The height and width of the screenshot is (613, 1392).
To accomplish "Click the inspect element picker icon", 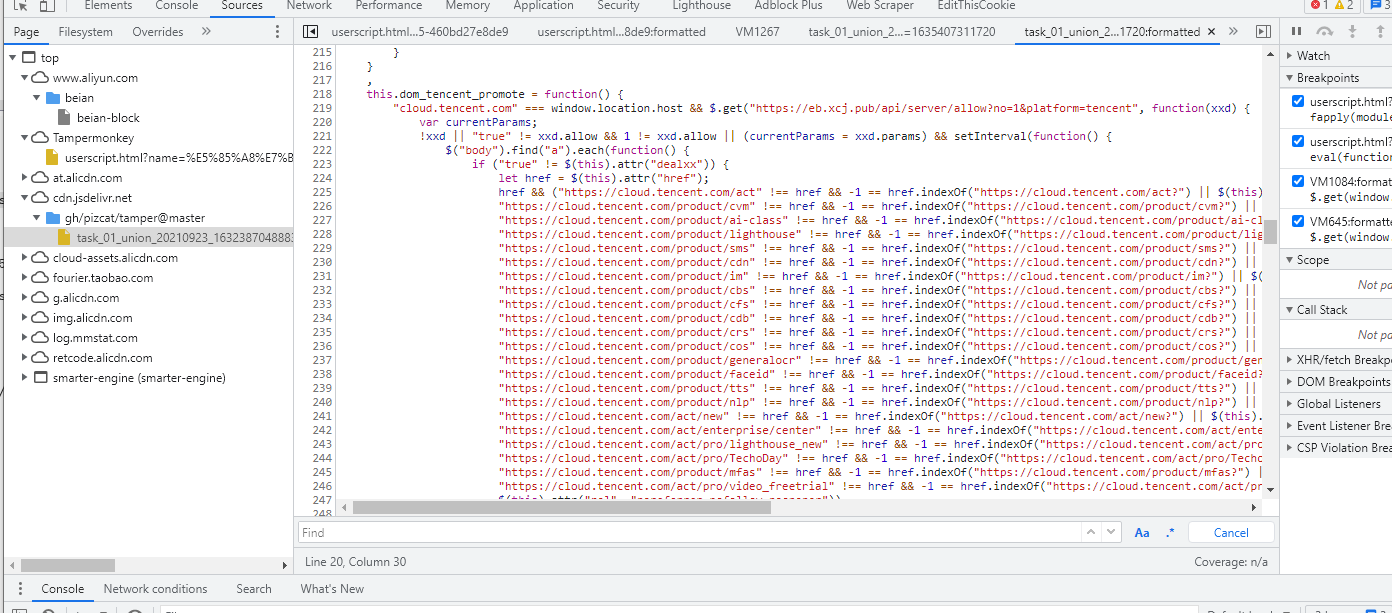I will coord(20,5).
